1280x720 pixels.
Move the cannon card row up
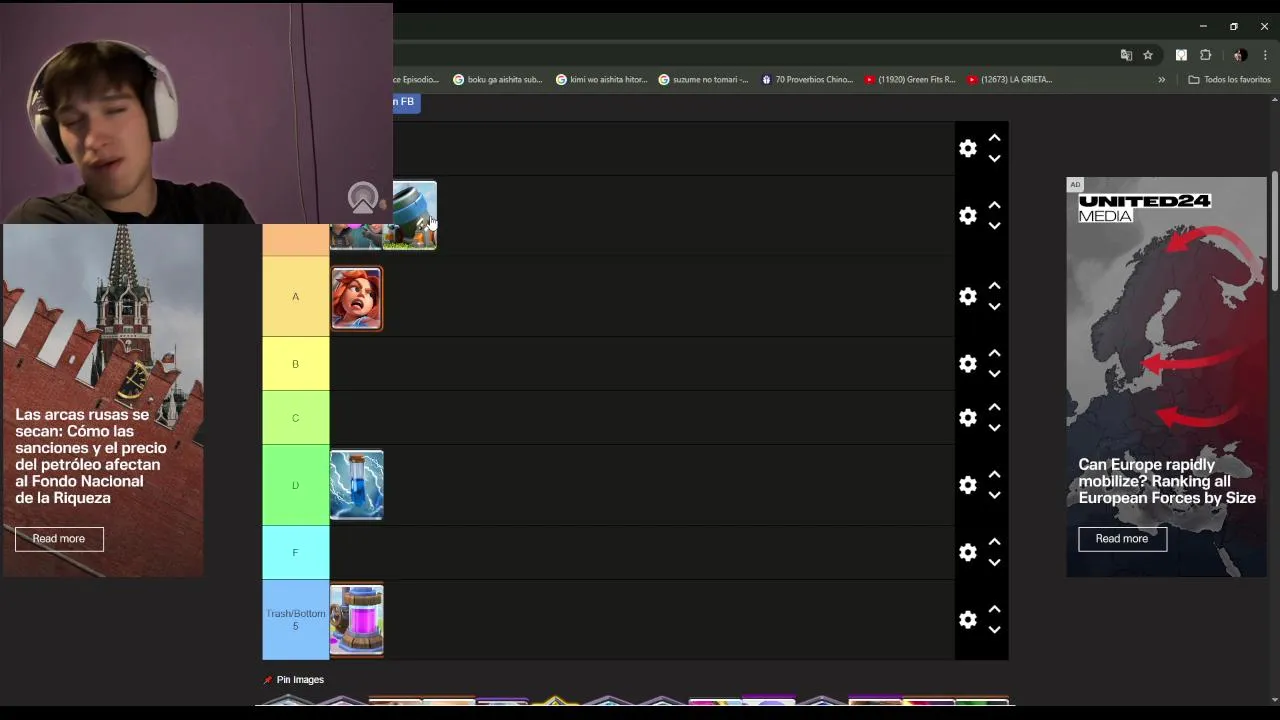tap(994, 205)
